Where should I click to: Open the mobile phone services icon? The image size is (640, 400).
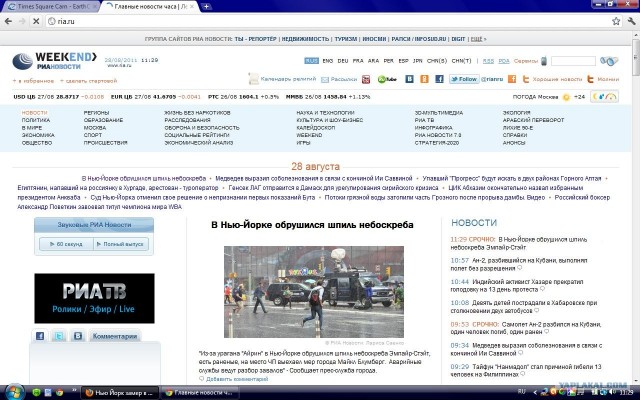[544, 61]
